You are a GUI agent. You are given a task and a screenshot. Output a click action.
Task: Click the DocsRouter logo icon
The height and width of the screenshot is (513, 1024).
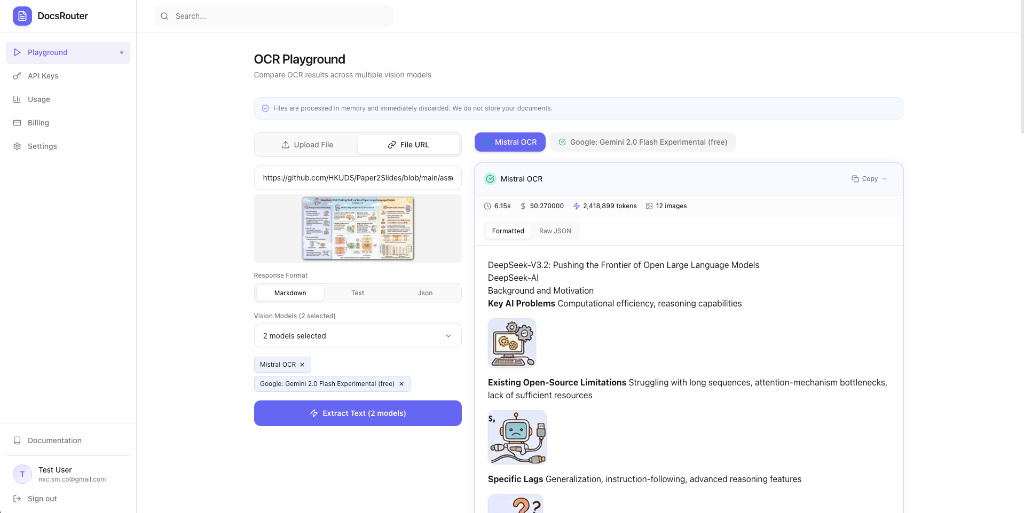(22, 16)
